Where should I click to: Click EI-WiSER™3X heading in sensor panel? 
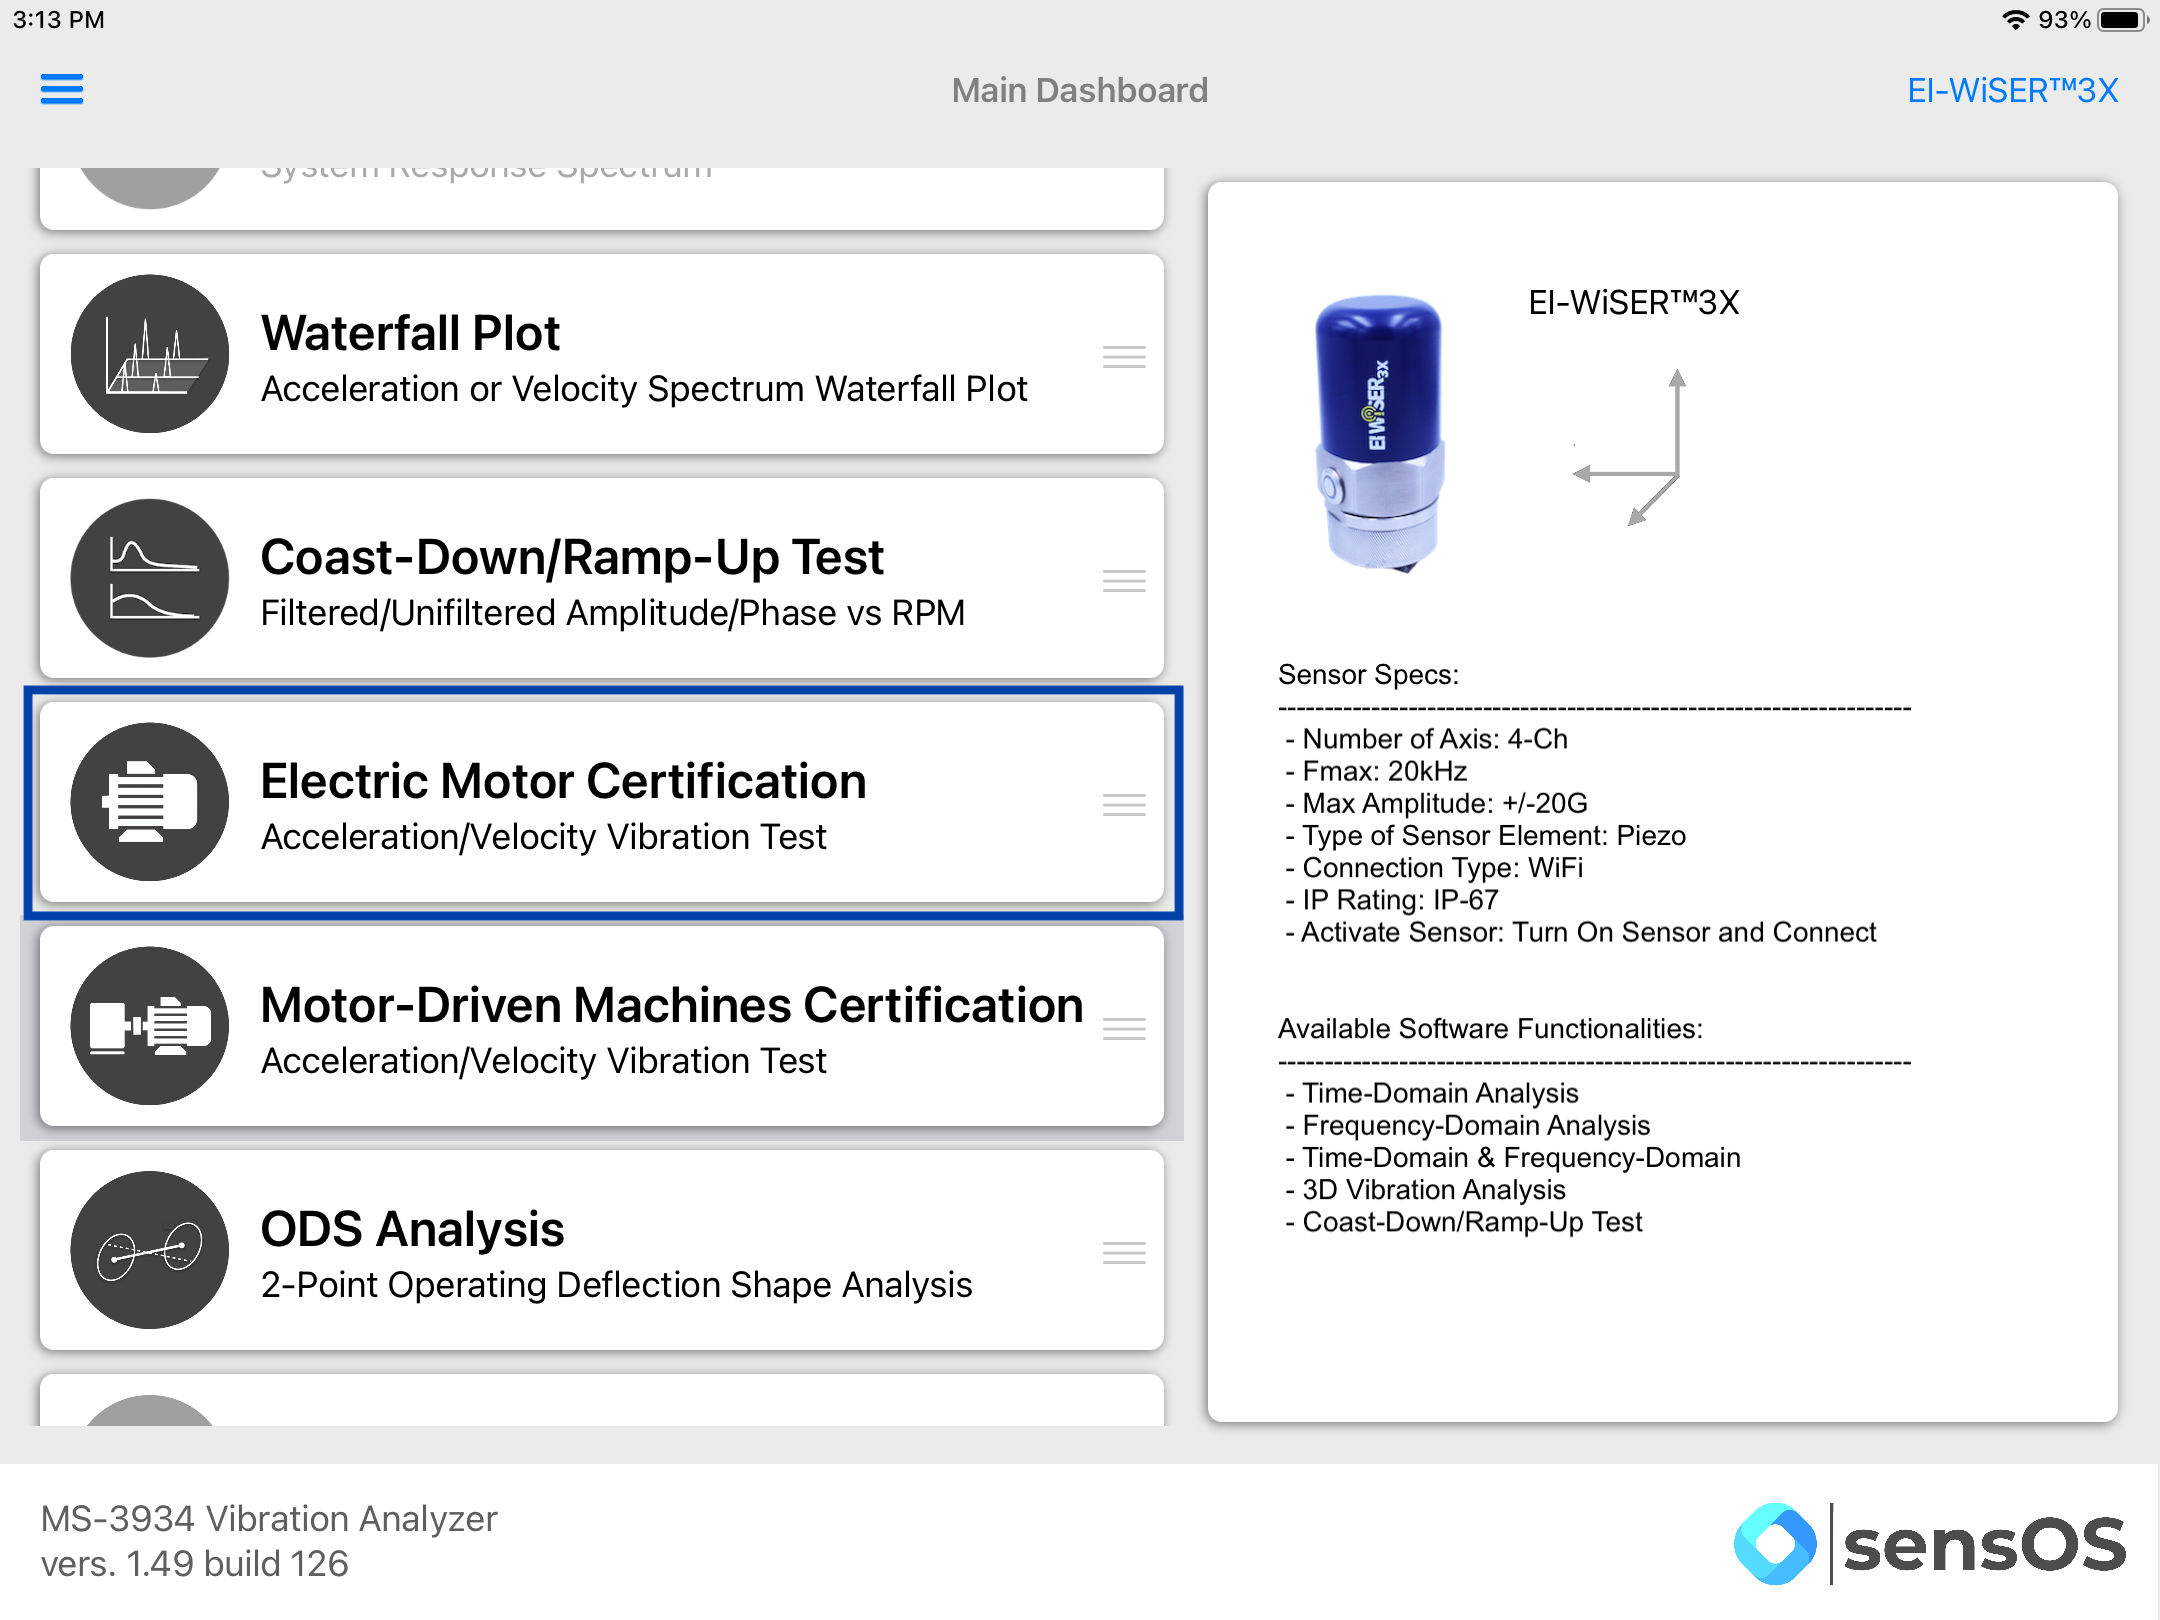1634,303
